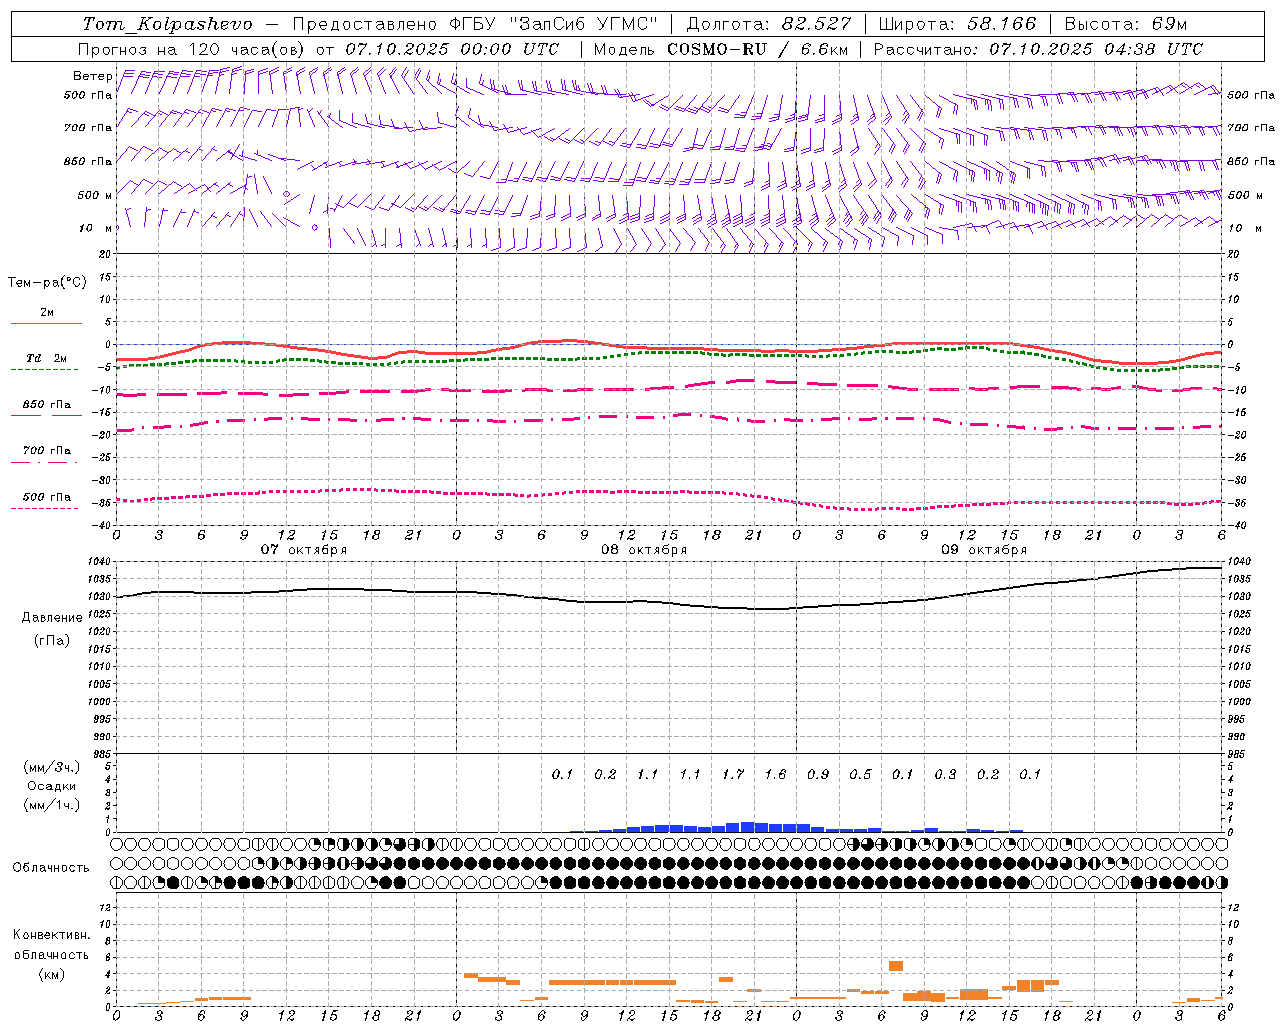Click the 'Осадки' precipitation label
1280x1024 pixels.
coord(52,786)
